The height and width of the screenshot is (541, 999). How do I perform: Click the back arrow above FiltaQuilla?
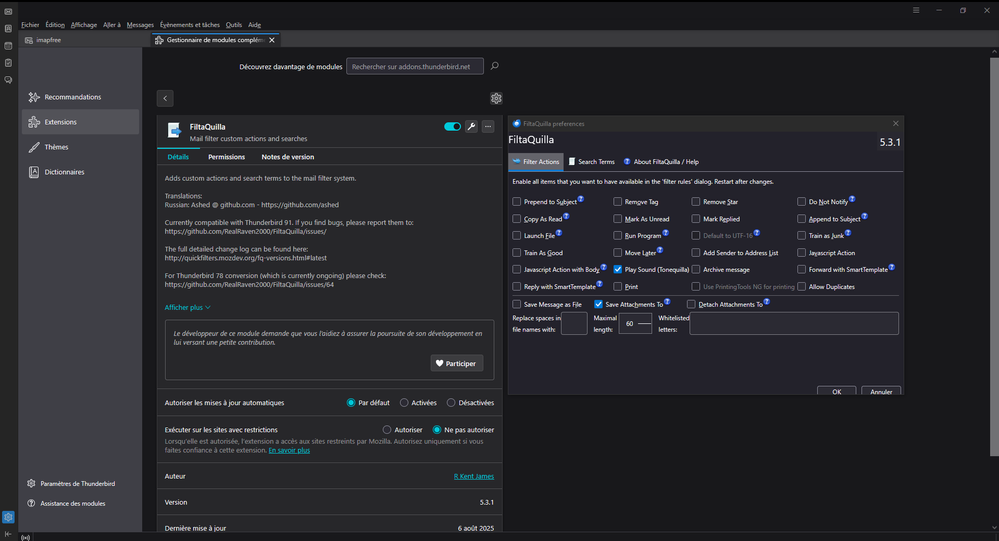(x=166, y=98)
